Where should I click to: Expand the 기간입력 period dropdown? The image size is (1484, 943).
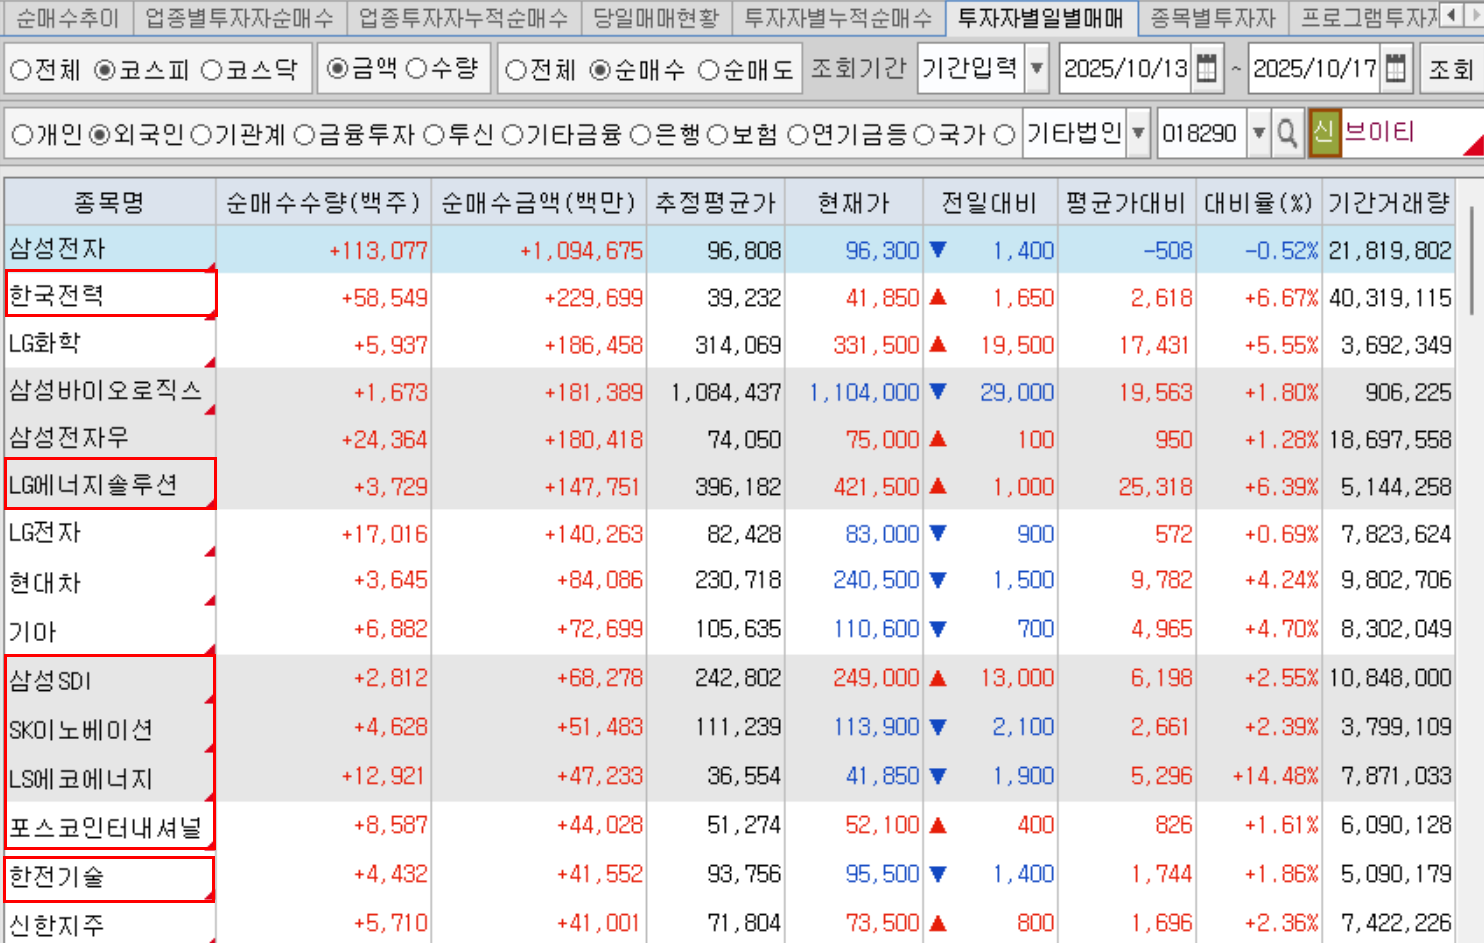click(x=1037, y=68)
